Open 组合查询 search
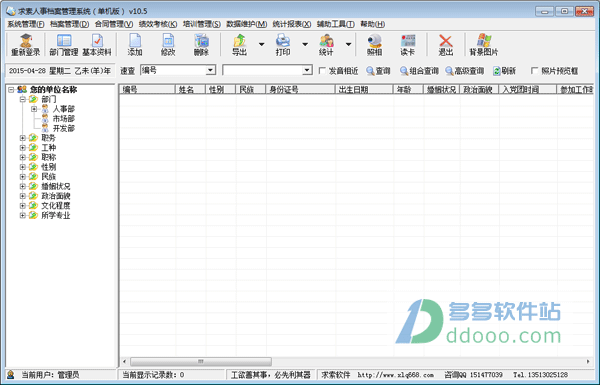 pos(419,71)
